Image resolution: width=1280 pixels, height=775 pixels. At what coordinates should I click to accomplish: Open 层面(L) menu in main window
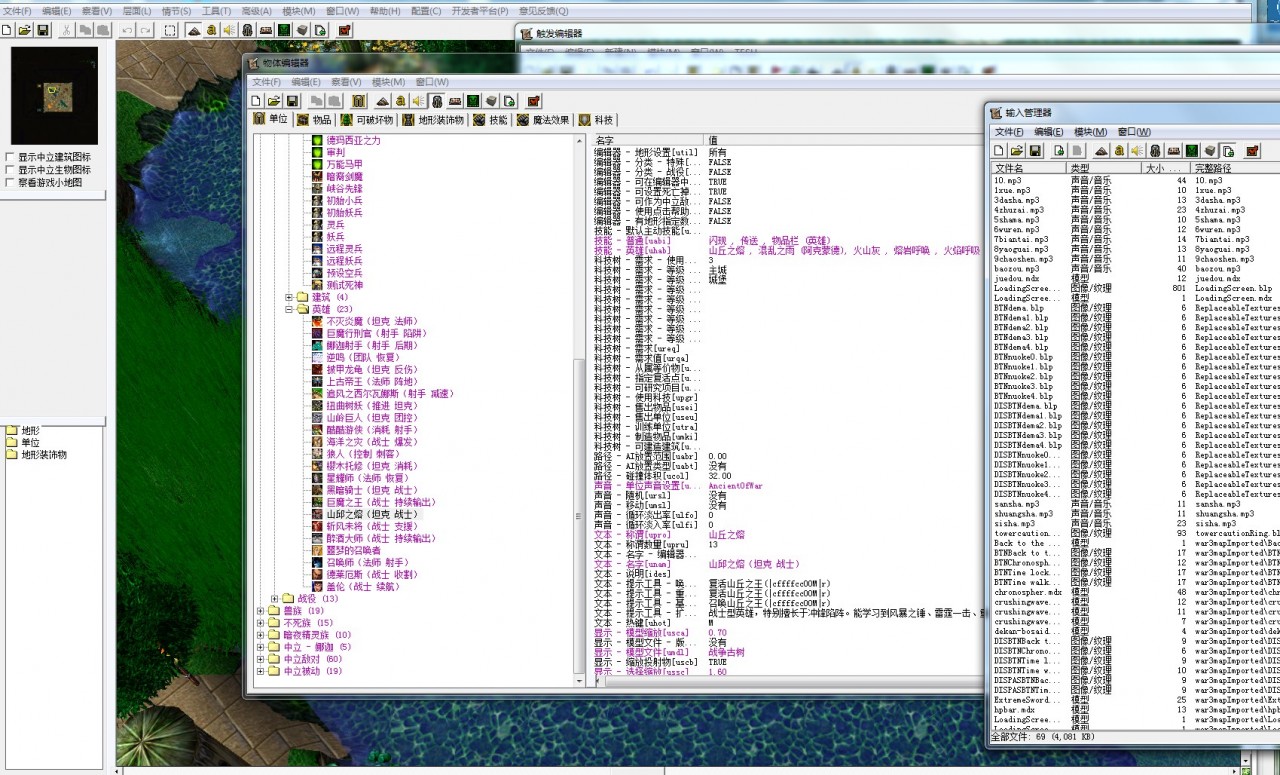pyautogui.click(x=138, y=11)
